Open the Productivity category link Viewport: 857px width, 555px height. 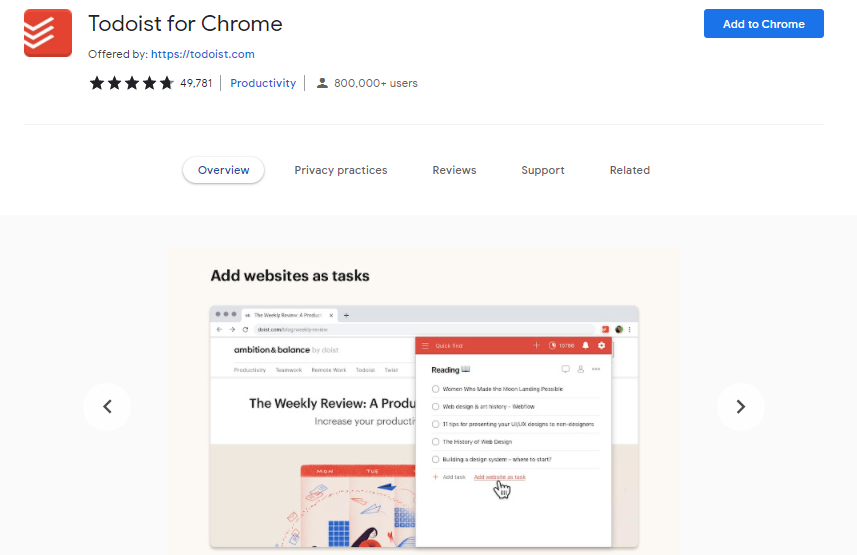point(263,83)
